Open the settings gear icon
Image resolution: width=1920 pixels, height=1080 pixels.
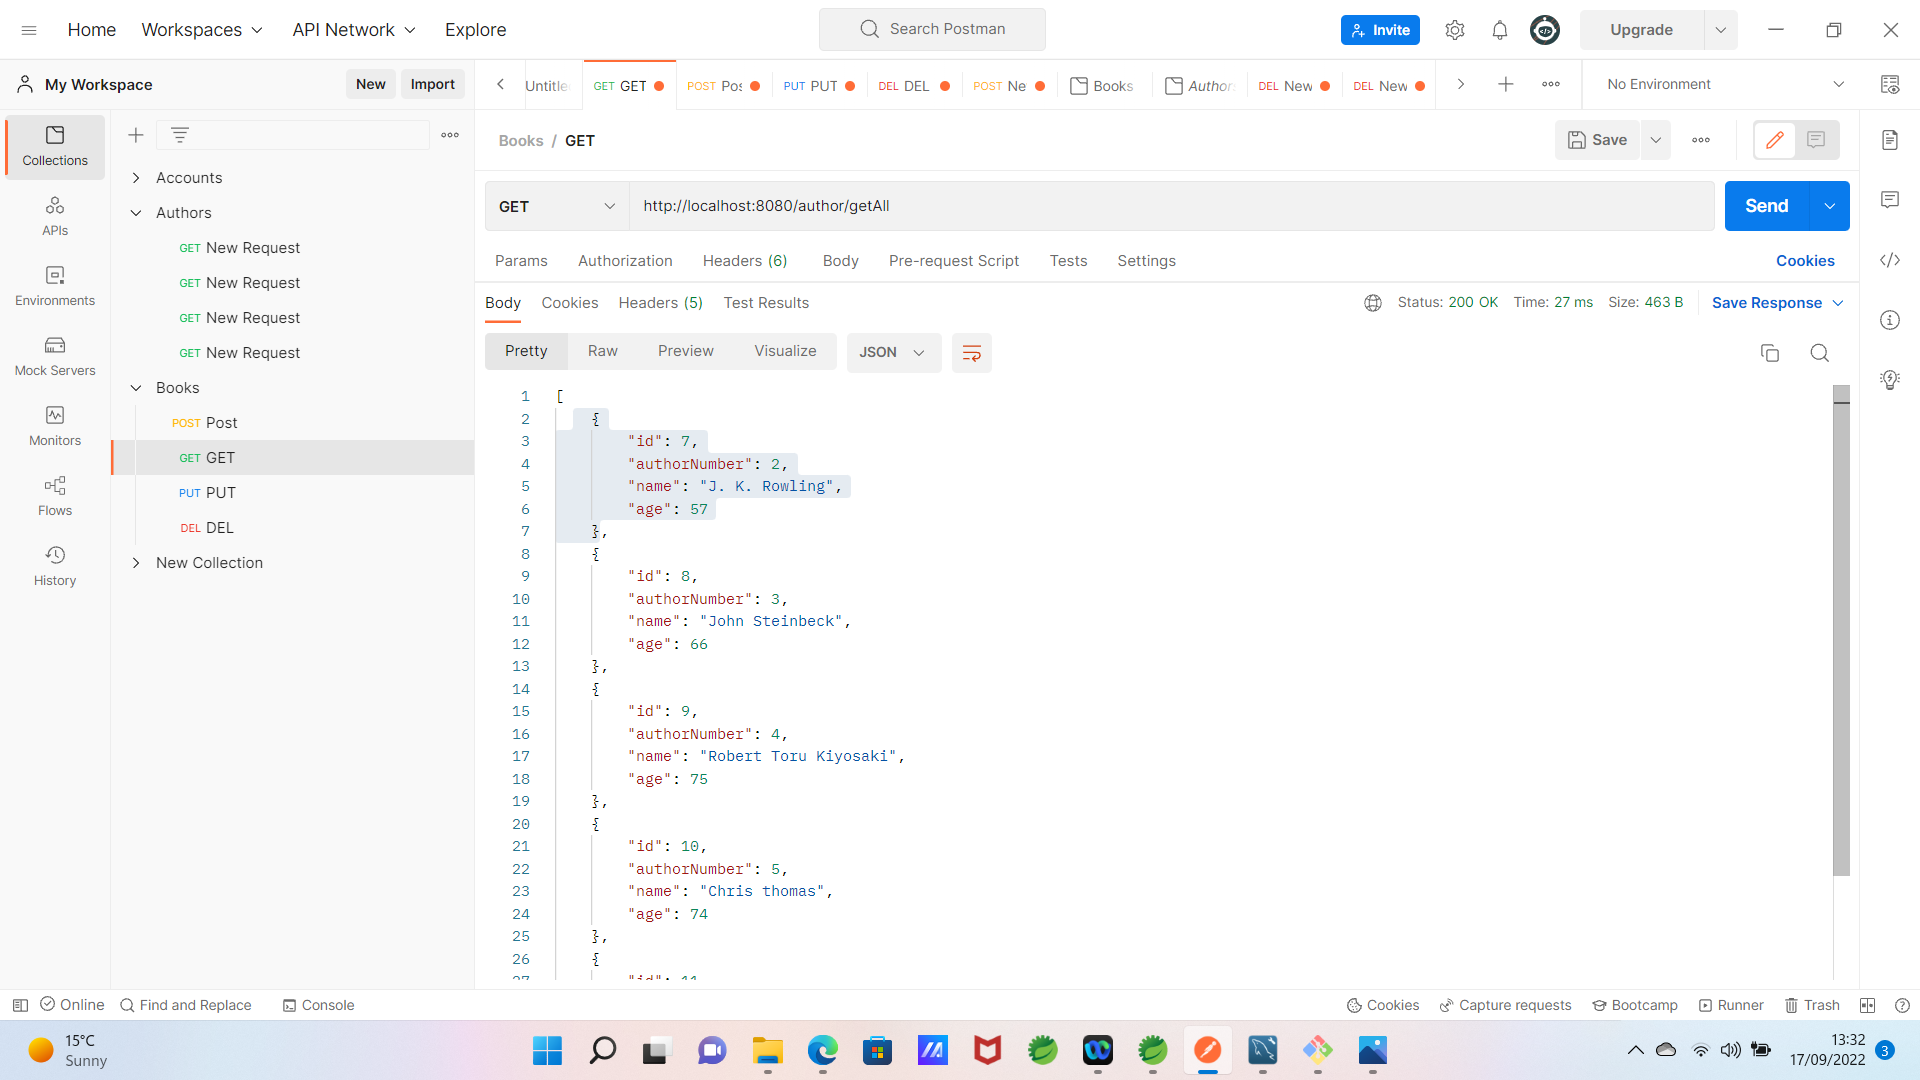(x=1455, y=30)
